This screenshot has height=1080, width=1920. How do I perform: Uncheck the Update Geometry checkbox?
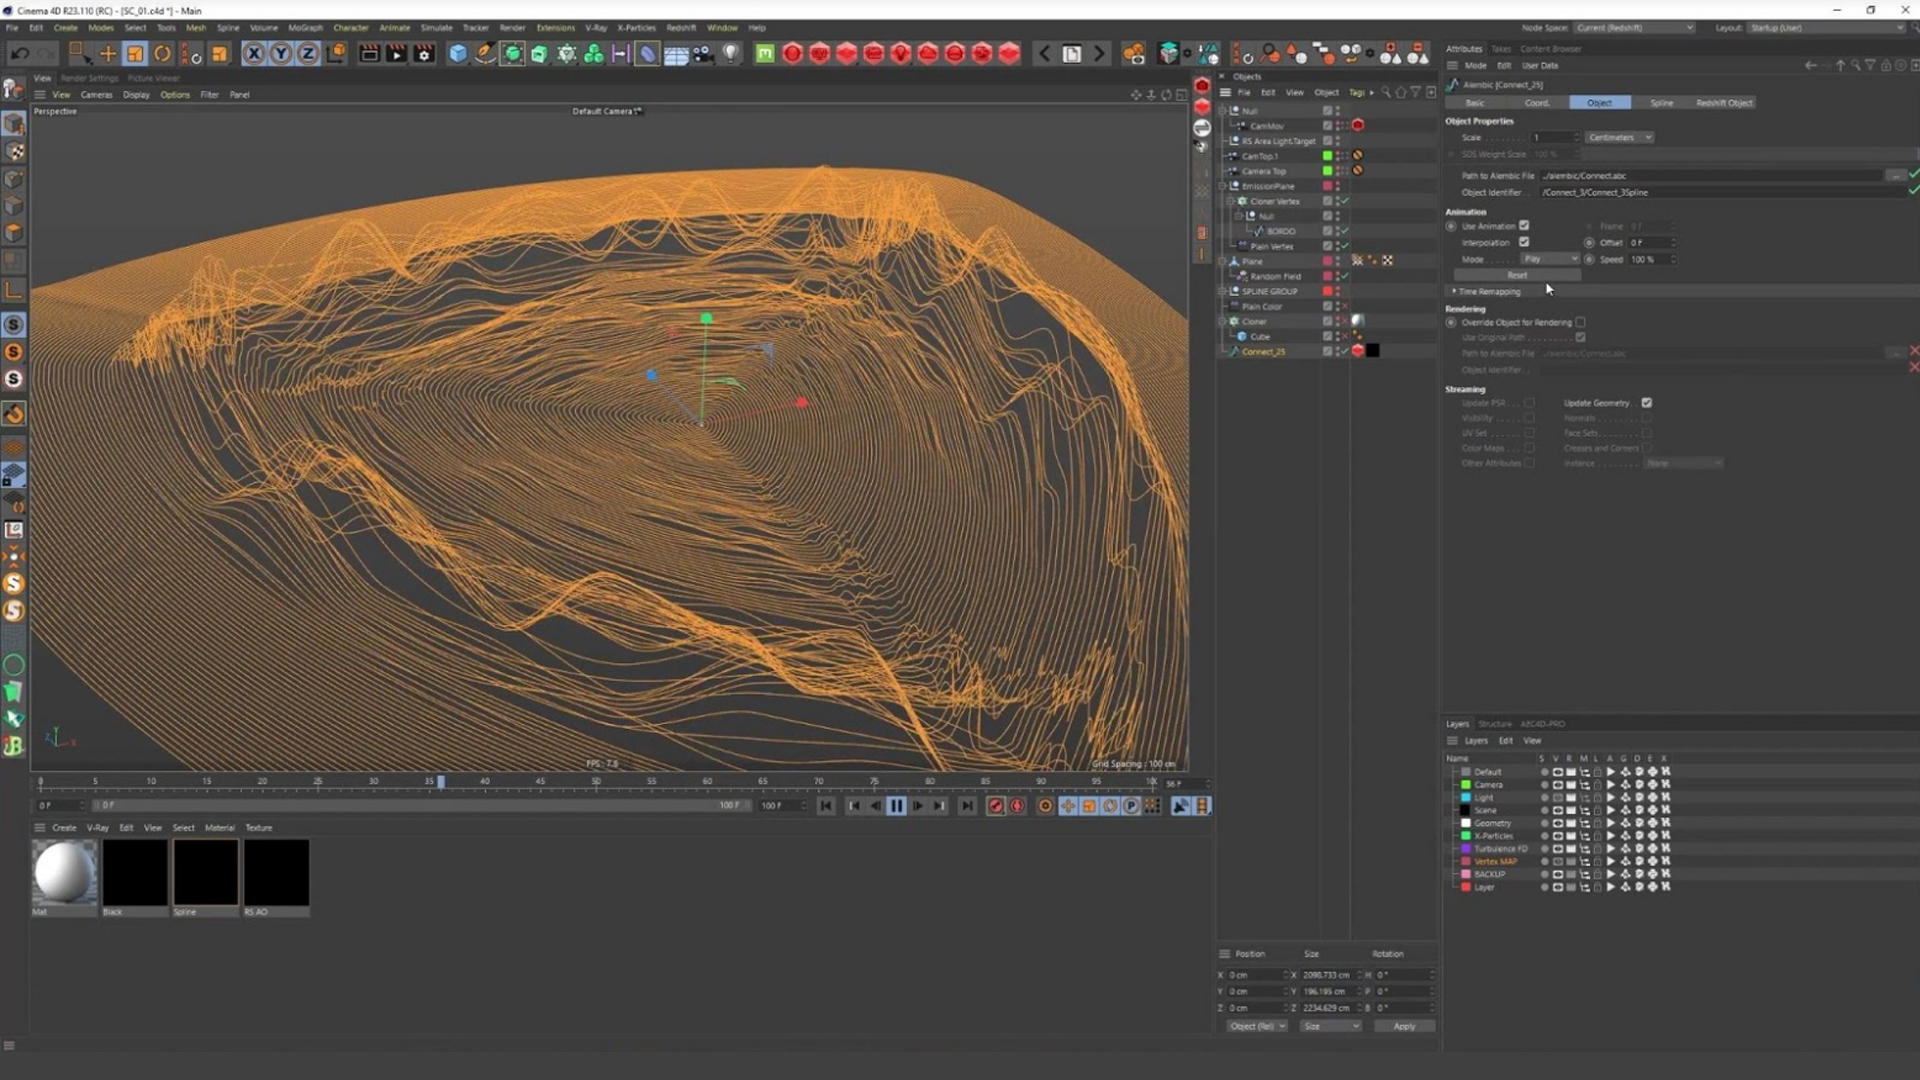[1647, 403]
